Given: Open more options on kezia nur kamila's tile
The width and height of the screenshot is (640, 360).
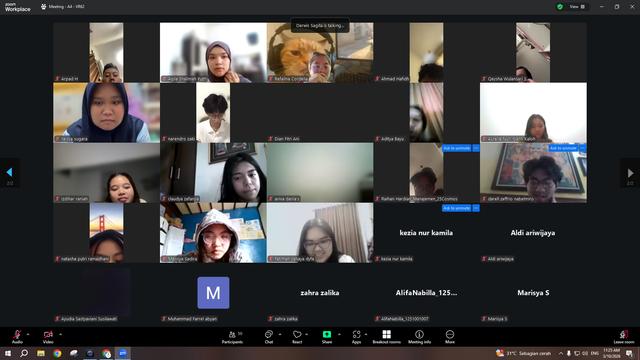Looking at the screenshot, I should pos(476,208).
